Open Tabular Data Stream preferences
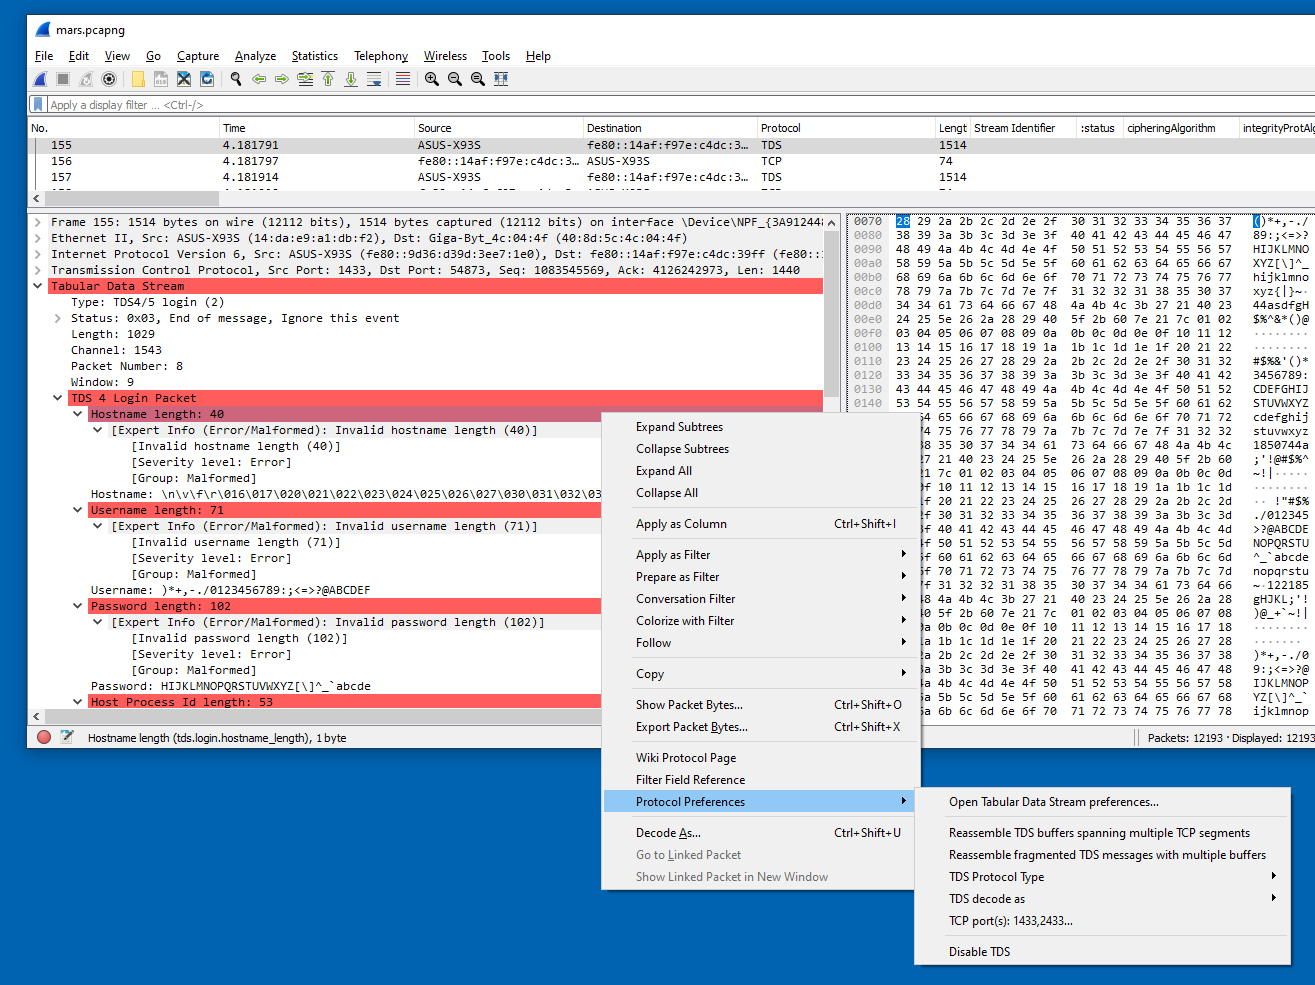Image resolution: width=1315 pixels, height=985 pixels. coord(1102,802)
